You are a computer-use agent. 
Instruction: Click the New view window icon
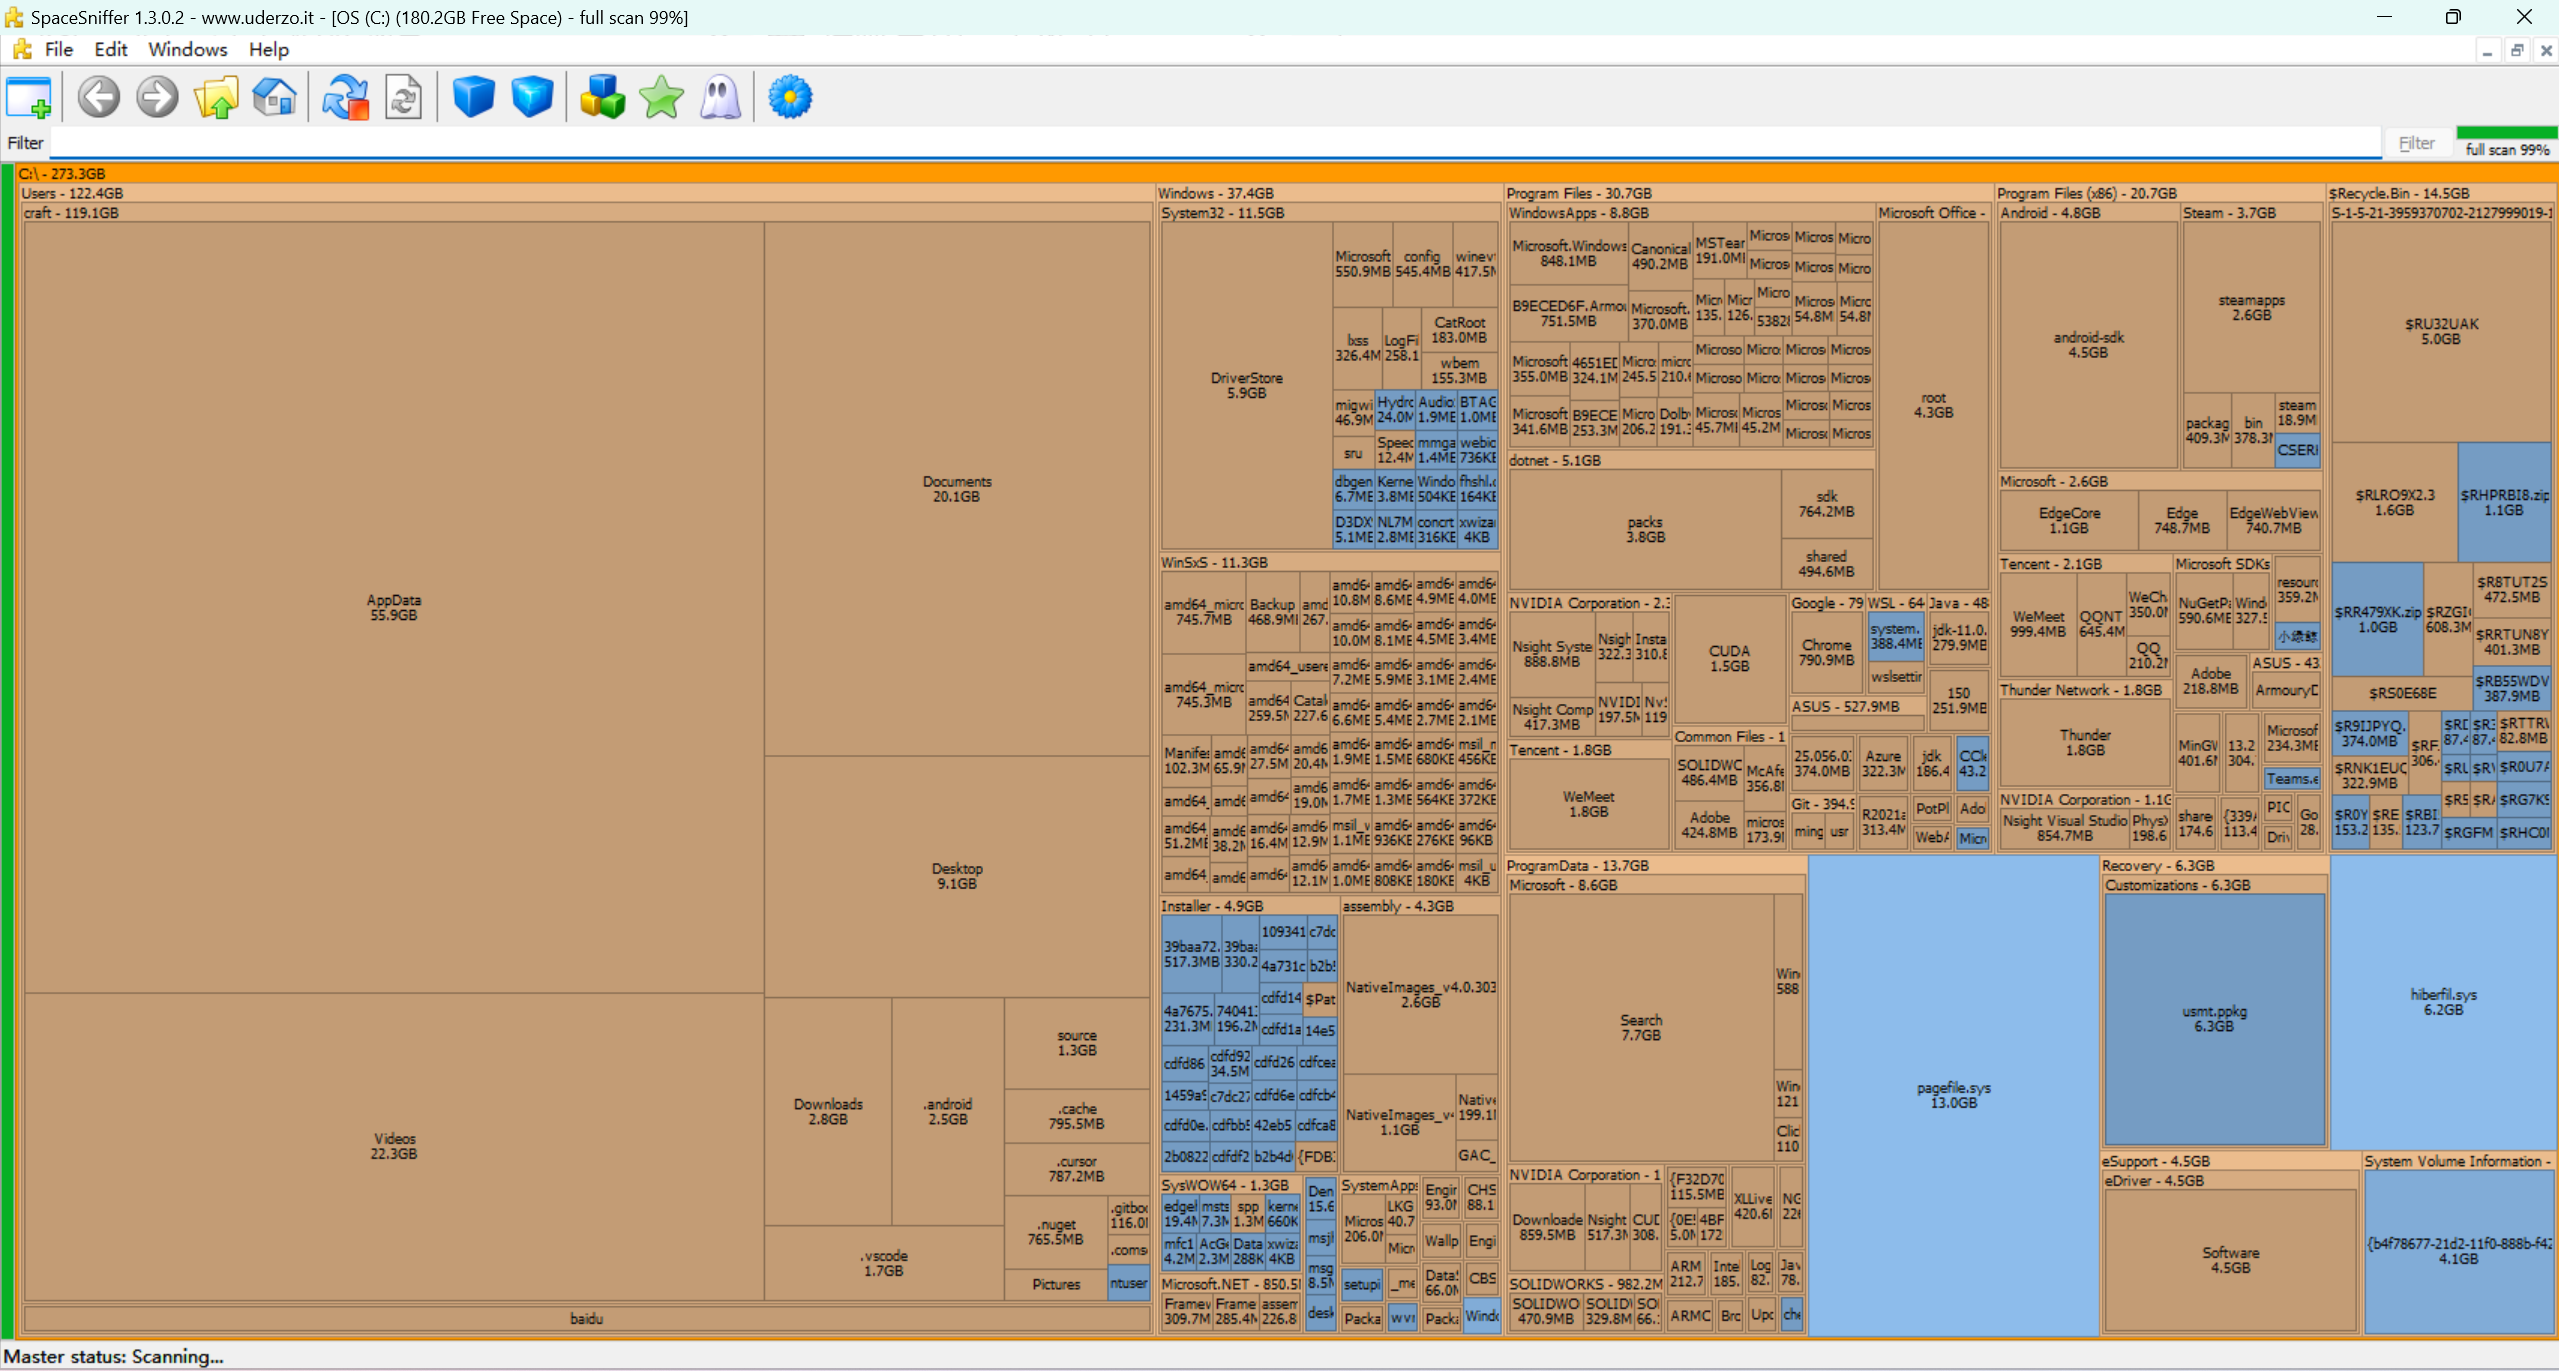tap(28, 97)
